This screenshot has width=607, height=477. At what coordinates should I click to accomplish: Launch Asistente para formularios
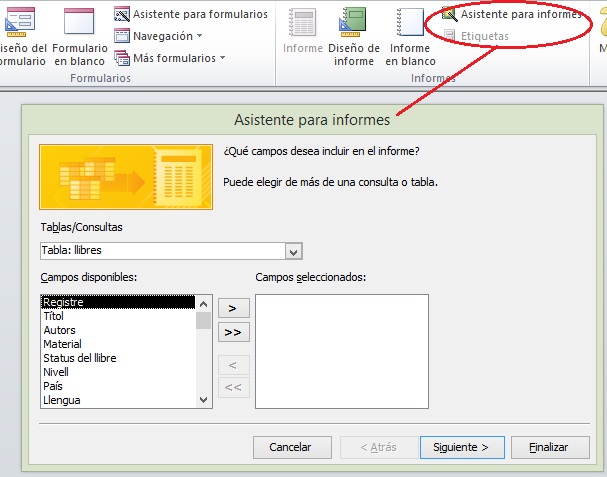[x=190, y=14]
